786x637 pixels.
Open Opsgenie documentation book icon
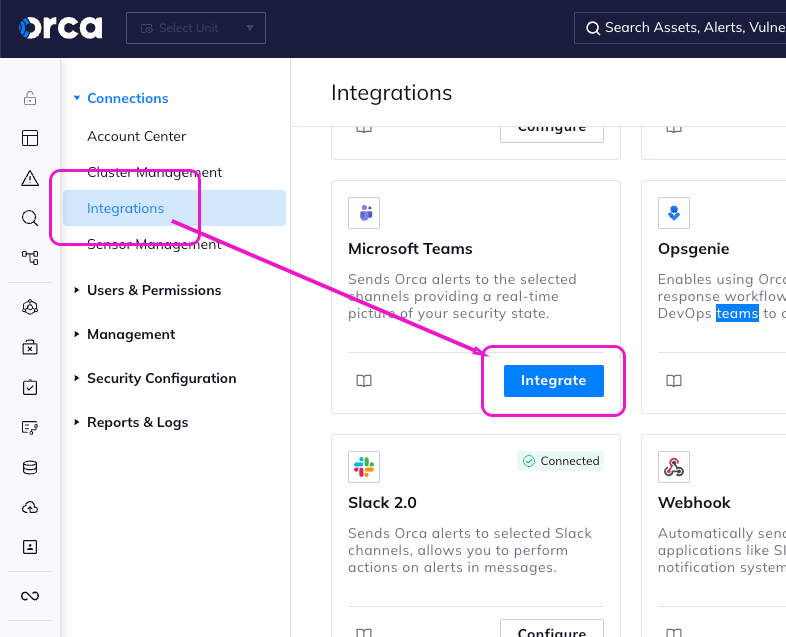(674, 381)
